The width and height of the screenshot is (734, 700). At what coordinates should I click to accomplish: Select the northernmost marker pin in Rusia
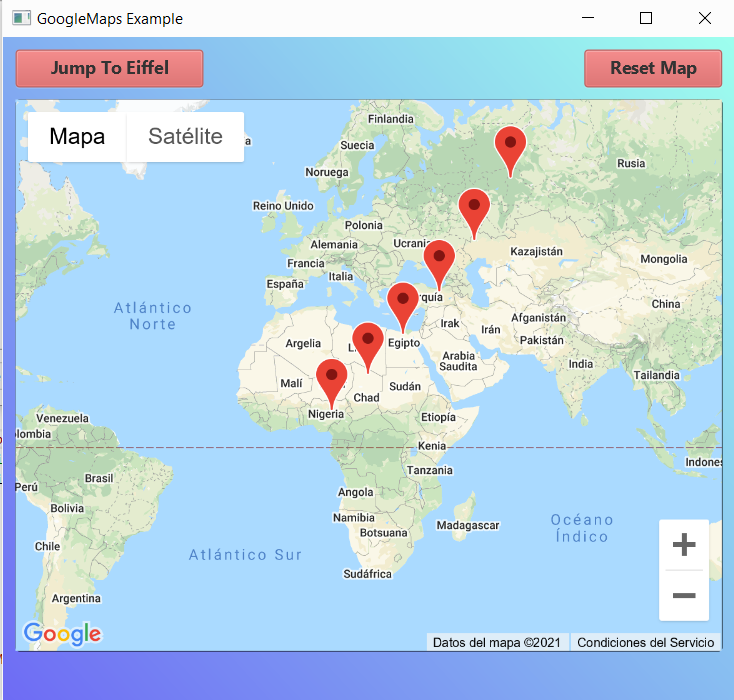tap(510, 151)
